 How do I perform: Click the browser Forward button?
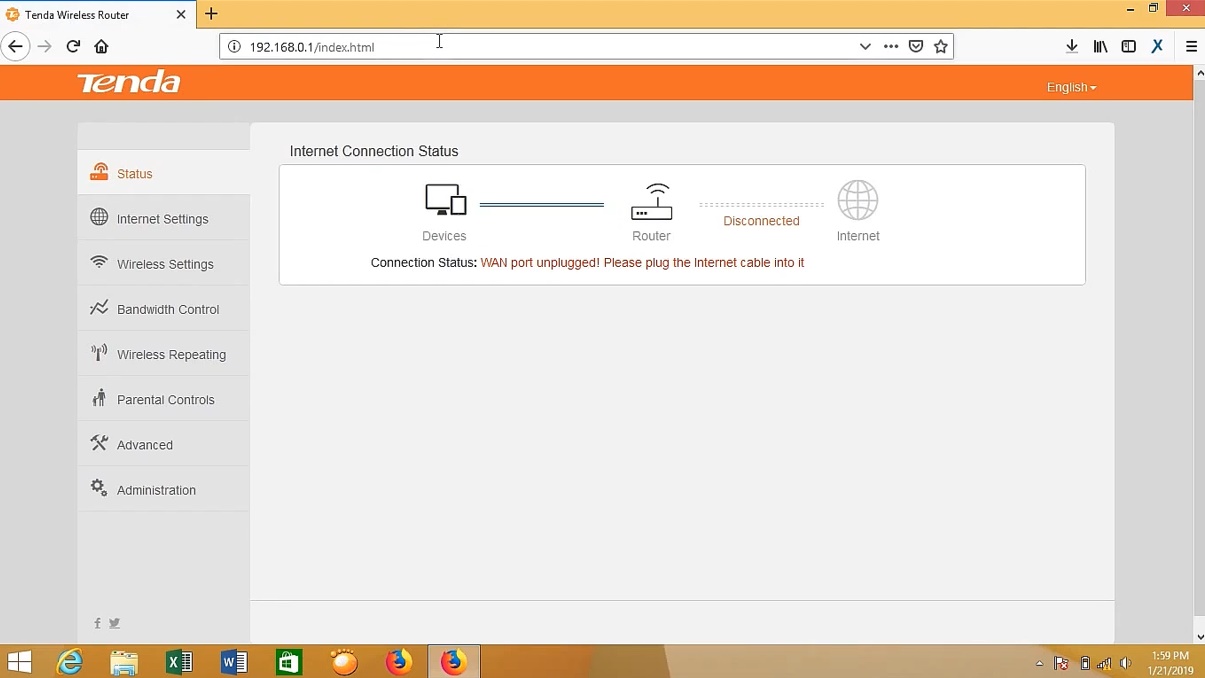coord(44,46)
